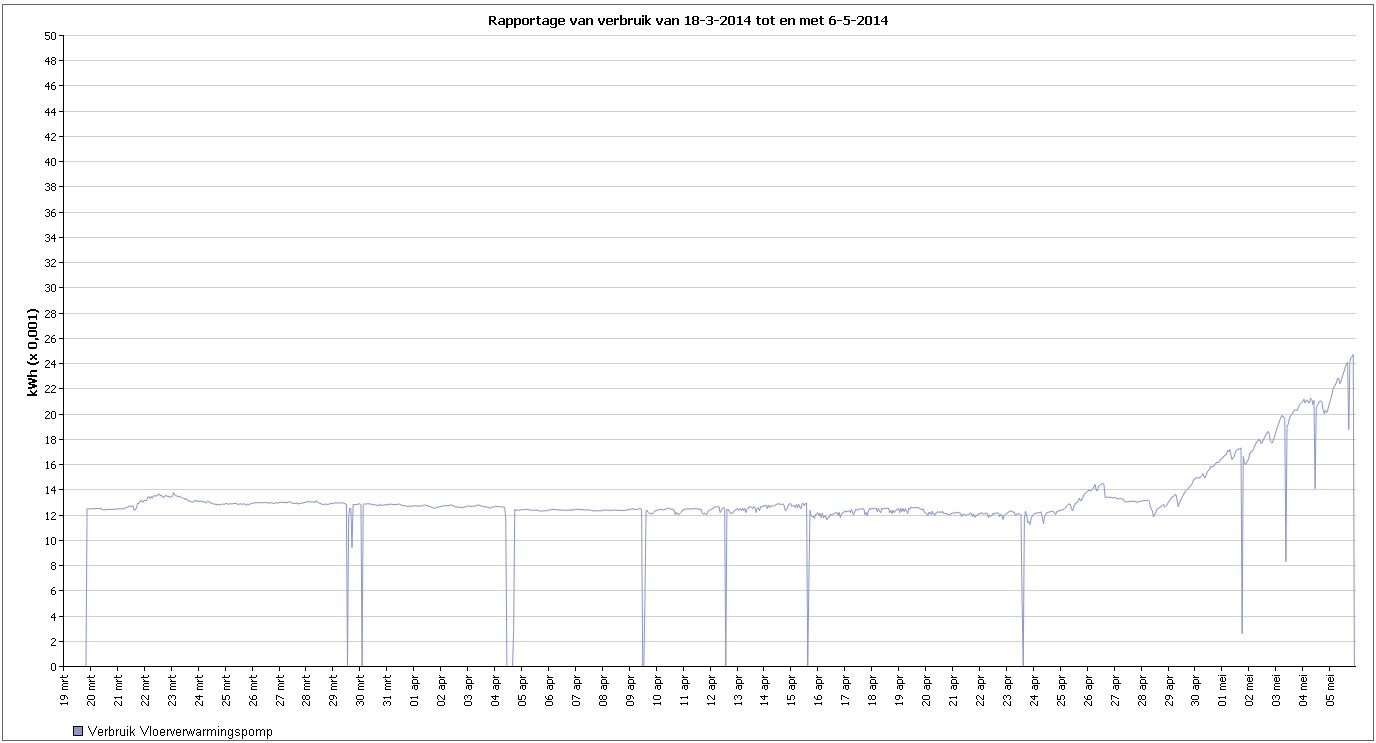The image size is (1376, 743).
Task: Select the '0' value on the y-axis
Action: click(52, 666)
